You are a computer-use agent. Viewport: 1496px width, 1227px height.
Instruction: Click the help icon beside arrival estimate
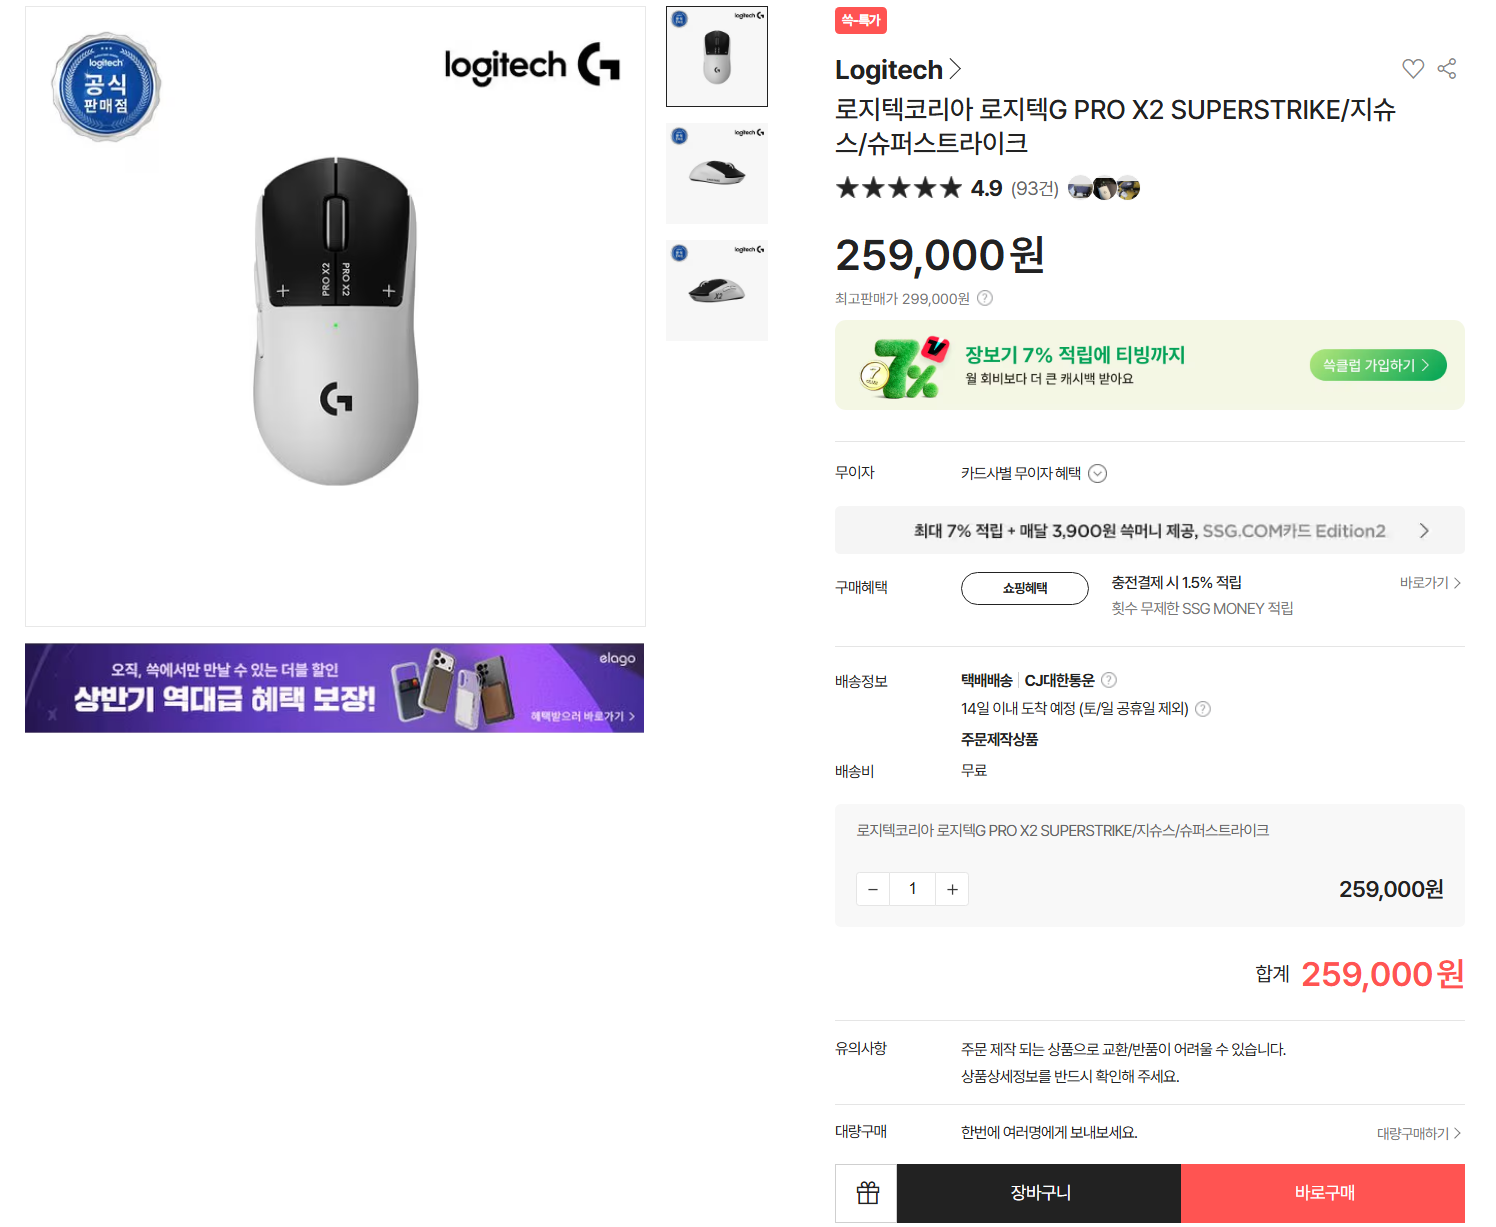[x=1203, y=709]
